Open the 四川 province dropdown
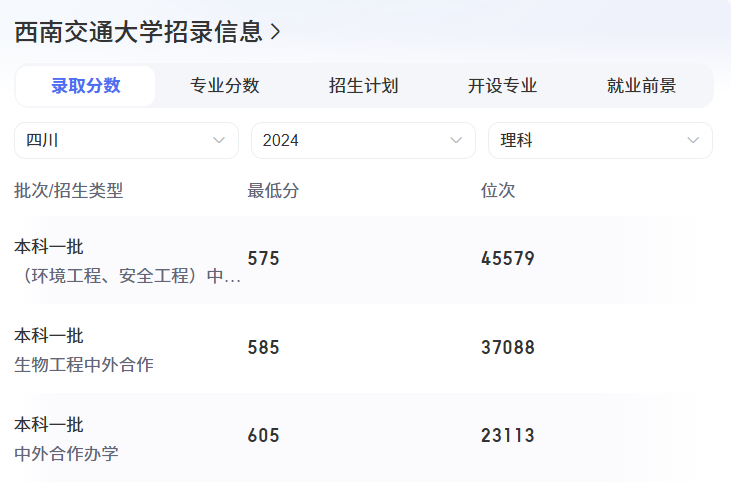The height and width of the screenshot is (501, 731). point(126,140)
